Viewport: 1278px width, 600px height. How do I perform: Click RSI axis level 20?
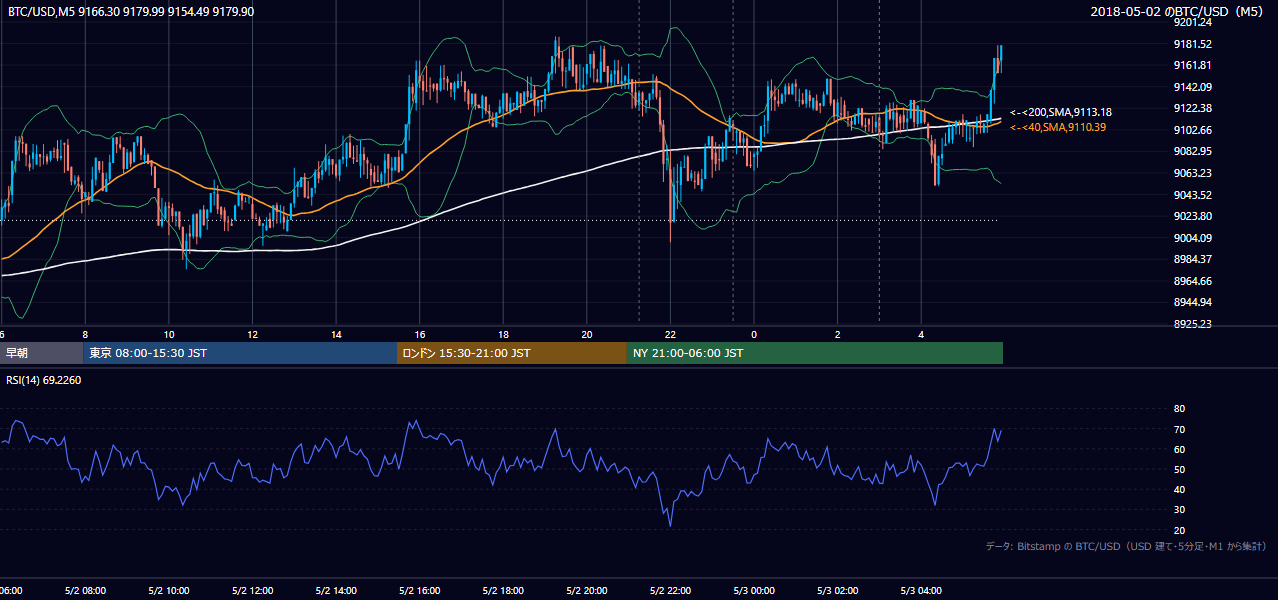(x=1179, y=530)
